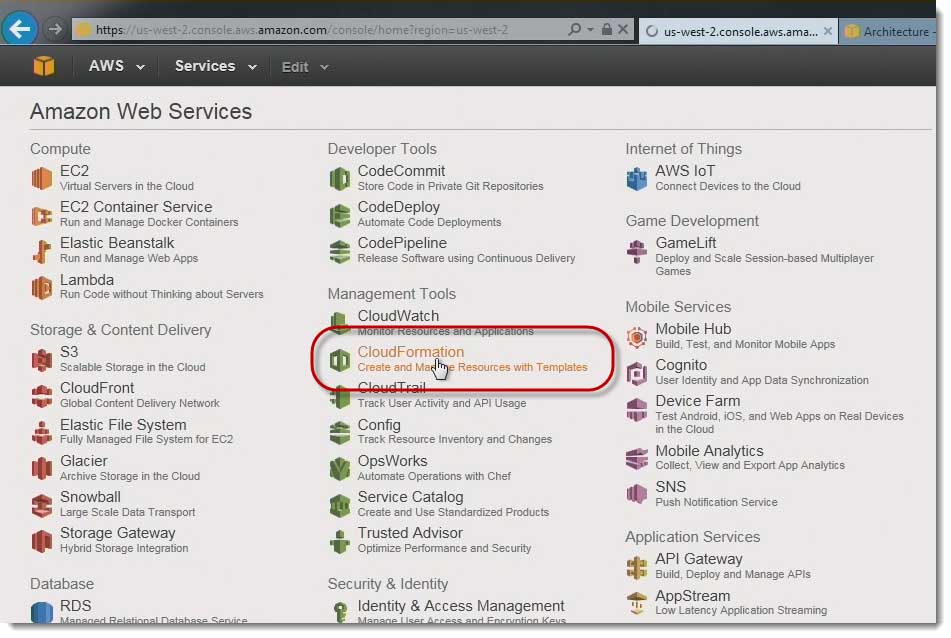Expand the AWS dropdown menu
951x638 pixels.
click(116, 66)
